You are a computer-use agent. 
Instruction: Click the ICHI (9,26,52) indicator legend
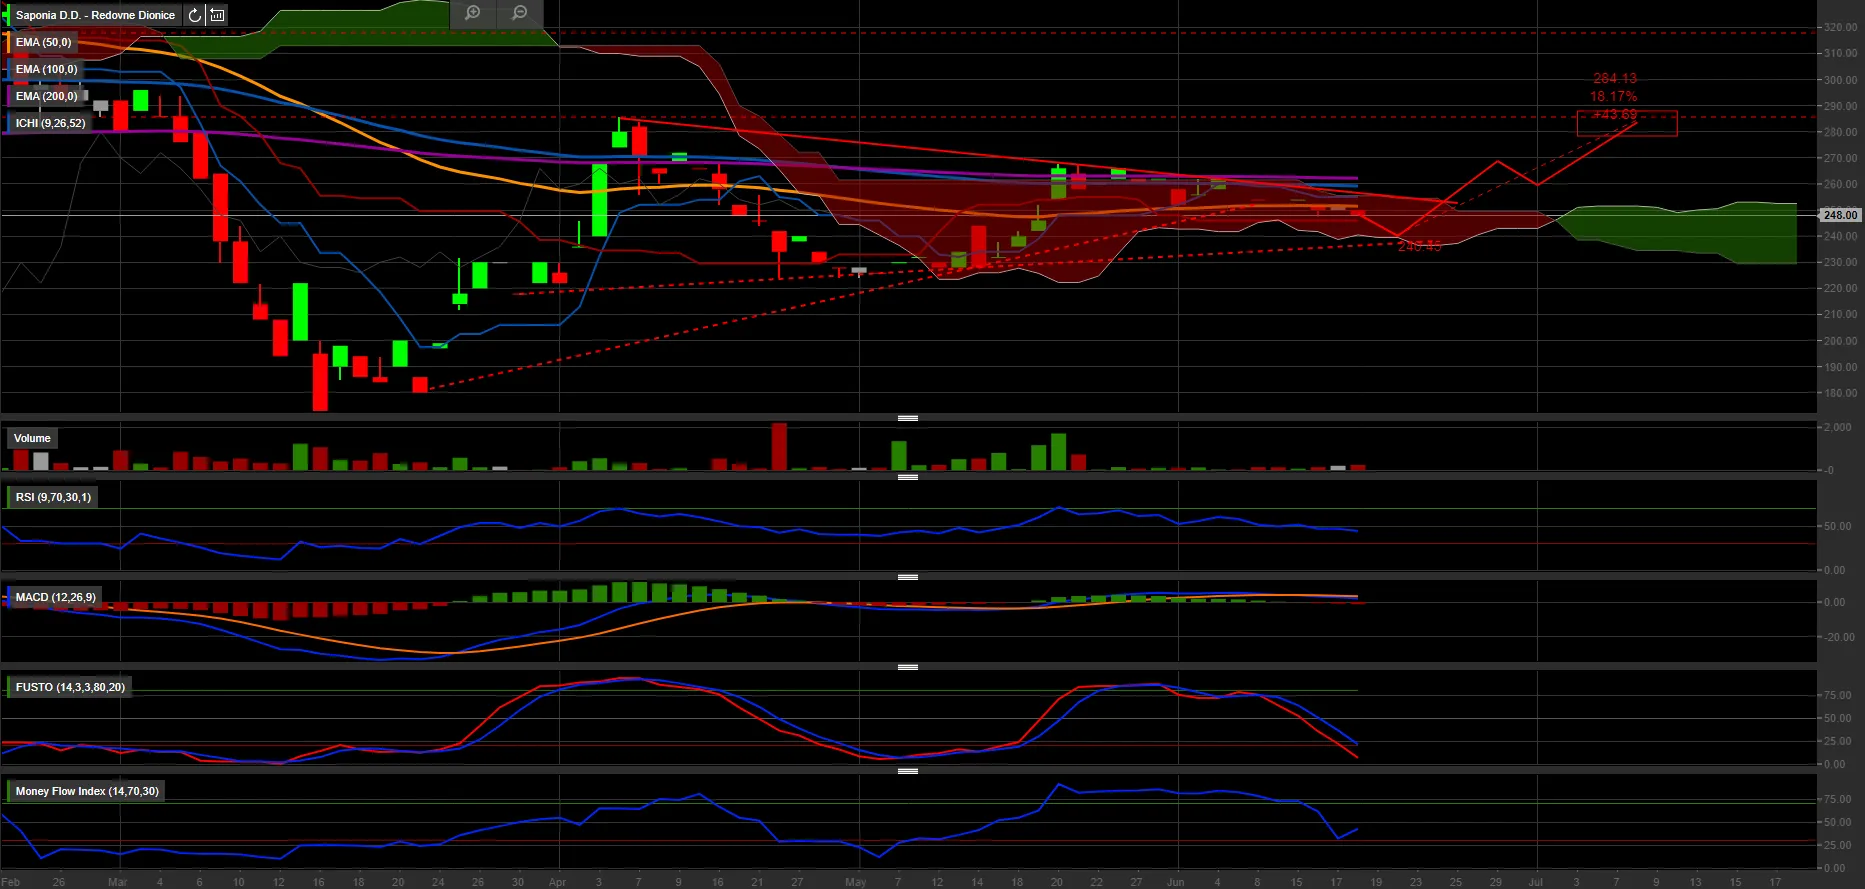50,123
